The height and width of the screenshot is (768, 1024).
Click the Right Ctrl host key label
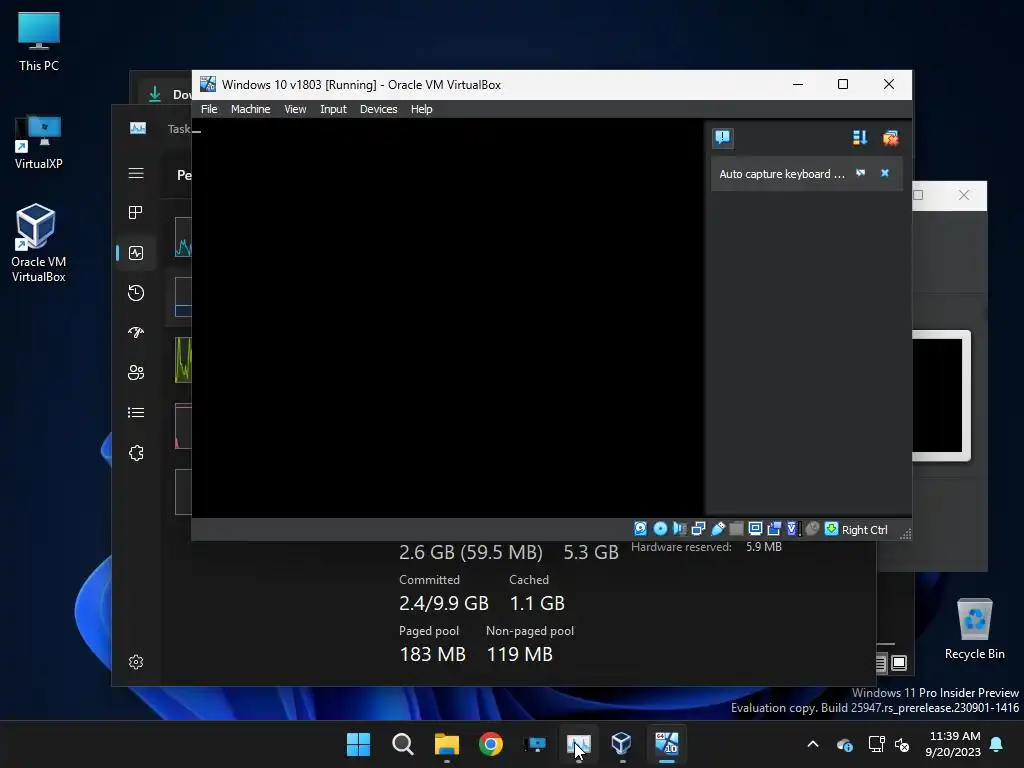coord(864,530)
